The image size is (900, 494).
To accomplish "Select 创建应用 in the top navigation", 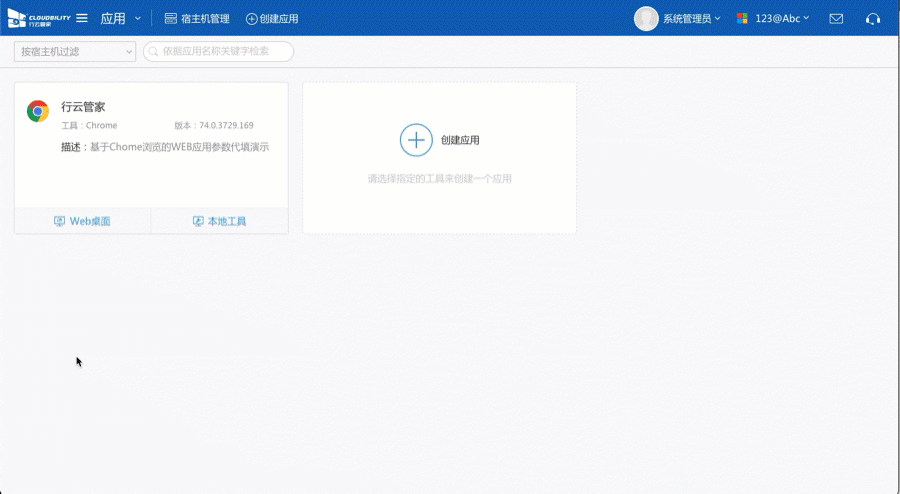I will pyautogui.click(x=272, y=19).
